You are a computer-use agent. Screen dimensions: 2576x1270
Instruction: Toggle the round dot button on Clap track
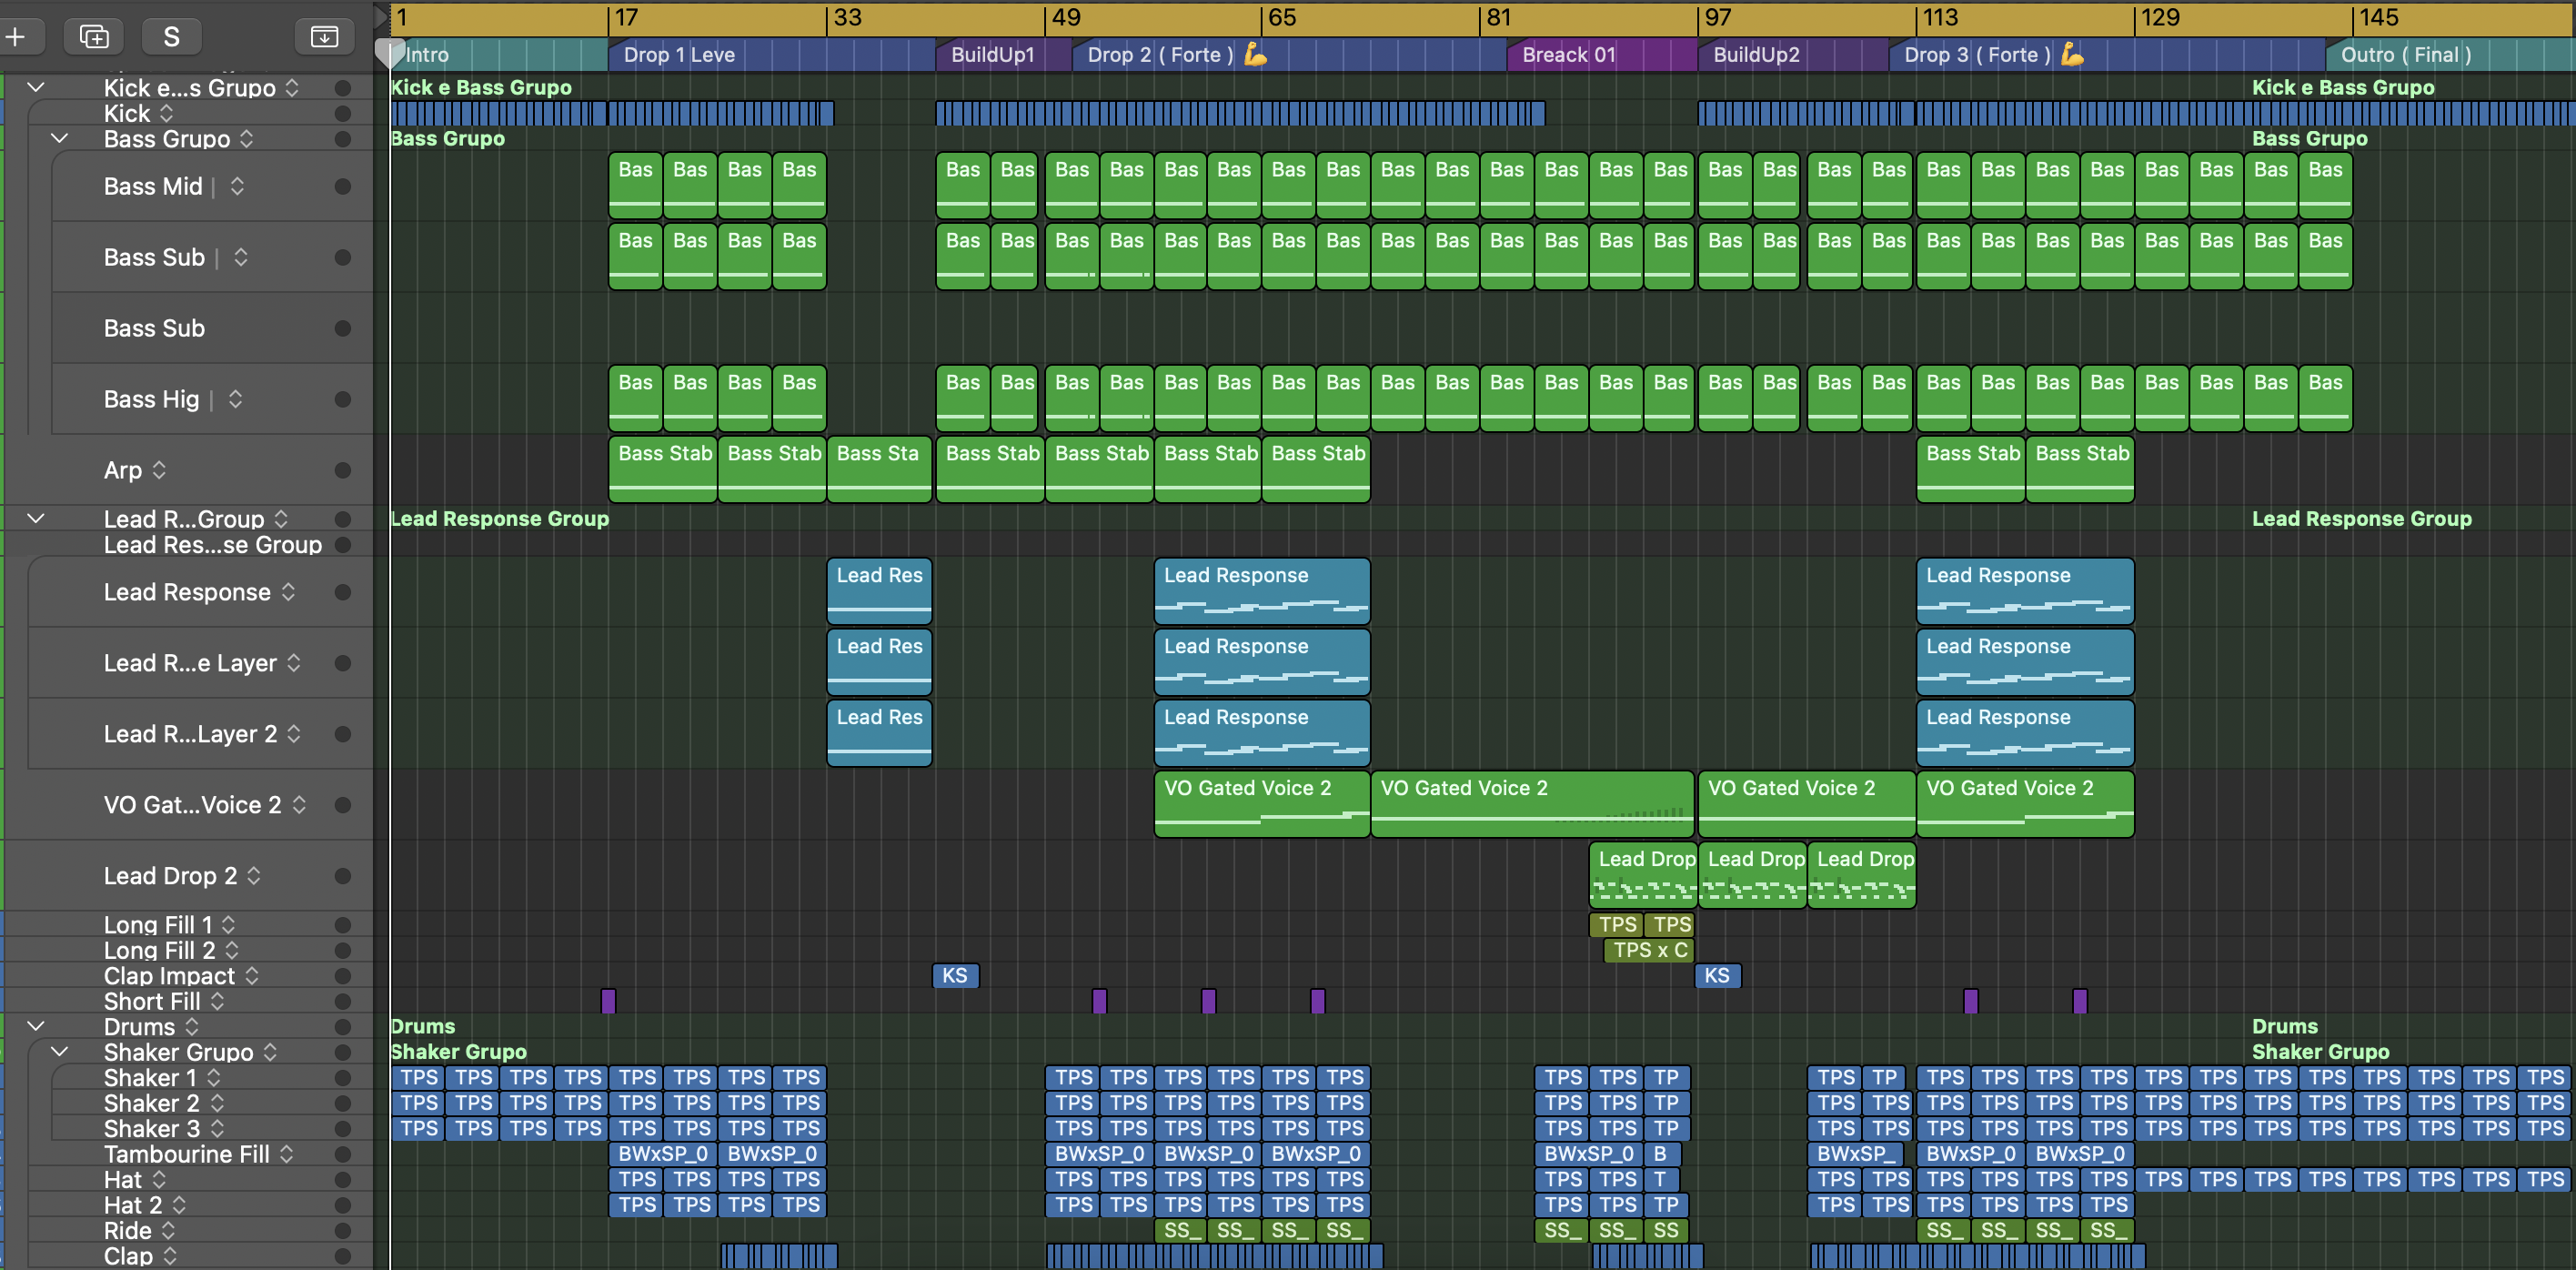coord(343,1256)
